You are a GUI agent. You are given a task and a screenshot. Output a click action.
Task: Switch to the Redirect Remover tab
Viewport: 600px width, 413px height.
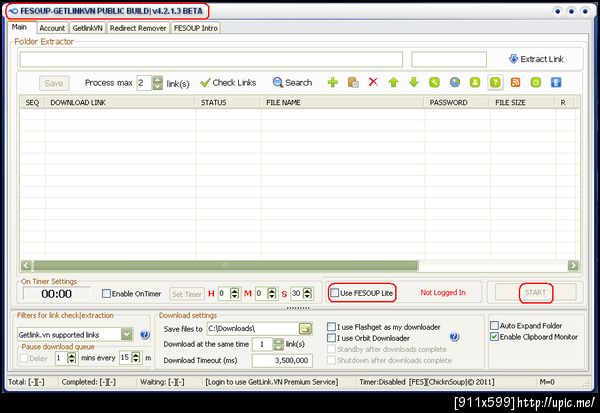coord(138,28)
